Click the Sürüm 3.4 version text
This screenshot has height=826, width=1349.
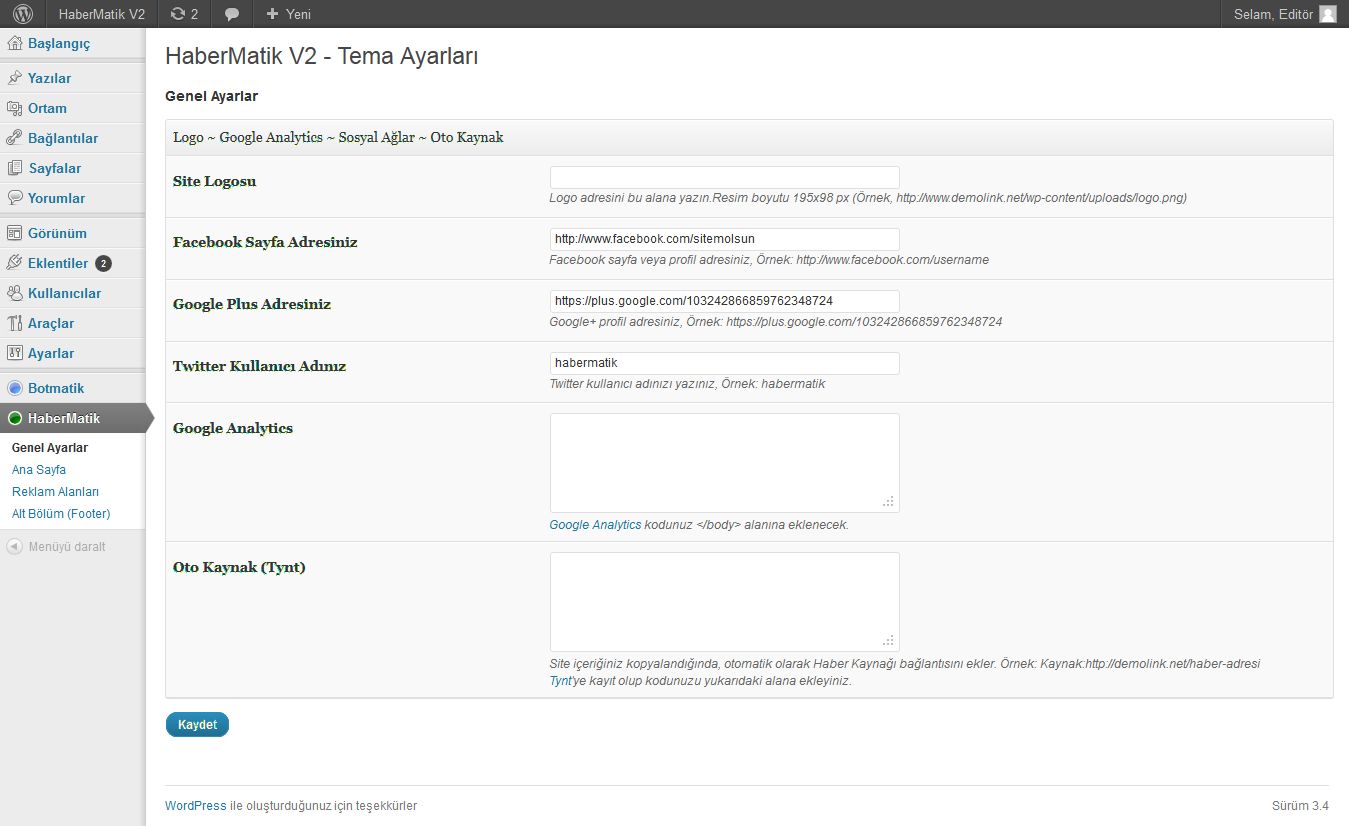click(1300, 806)
